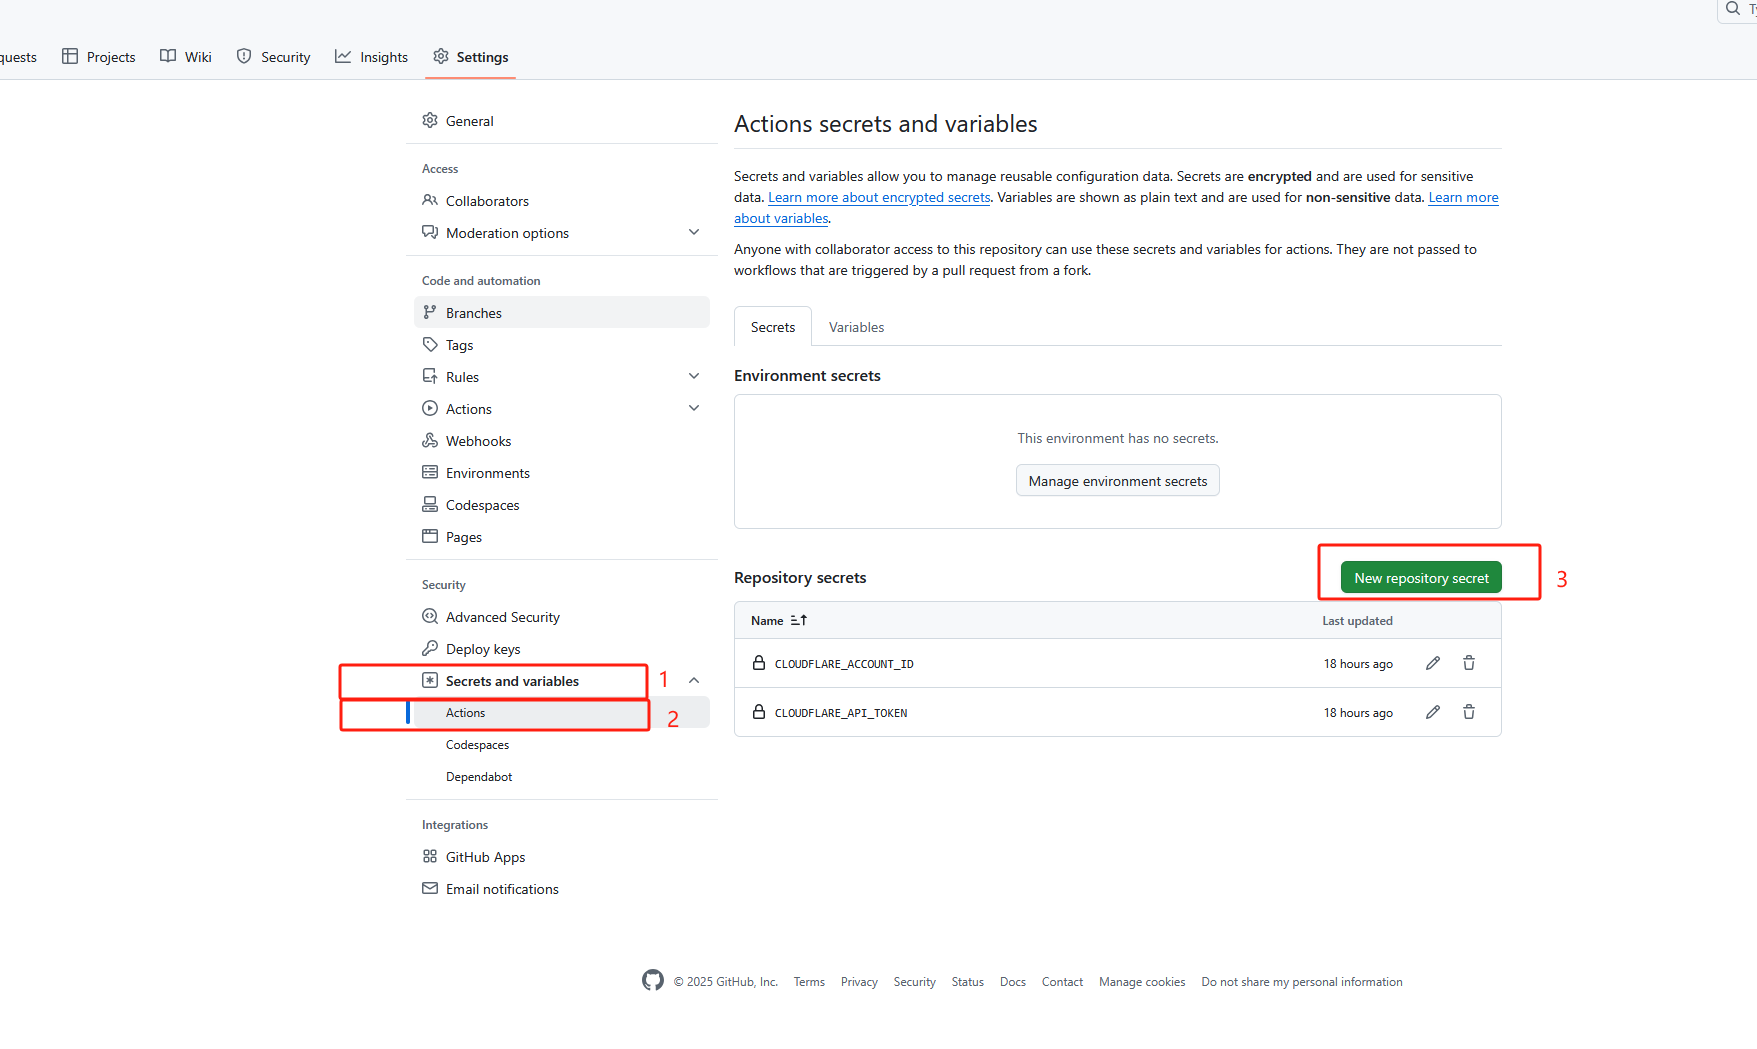Toggle sort order on the Name column

pos(798,620)
